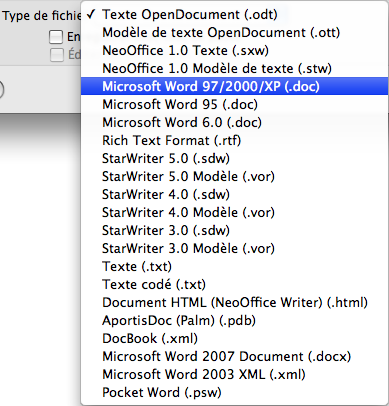Select NeoOffice 1.0 Texte (.sxw)
389x406 pixels.
click(234, 51)
